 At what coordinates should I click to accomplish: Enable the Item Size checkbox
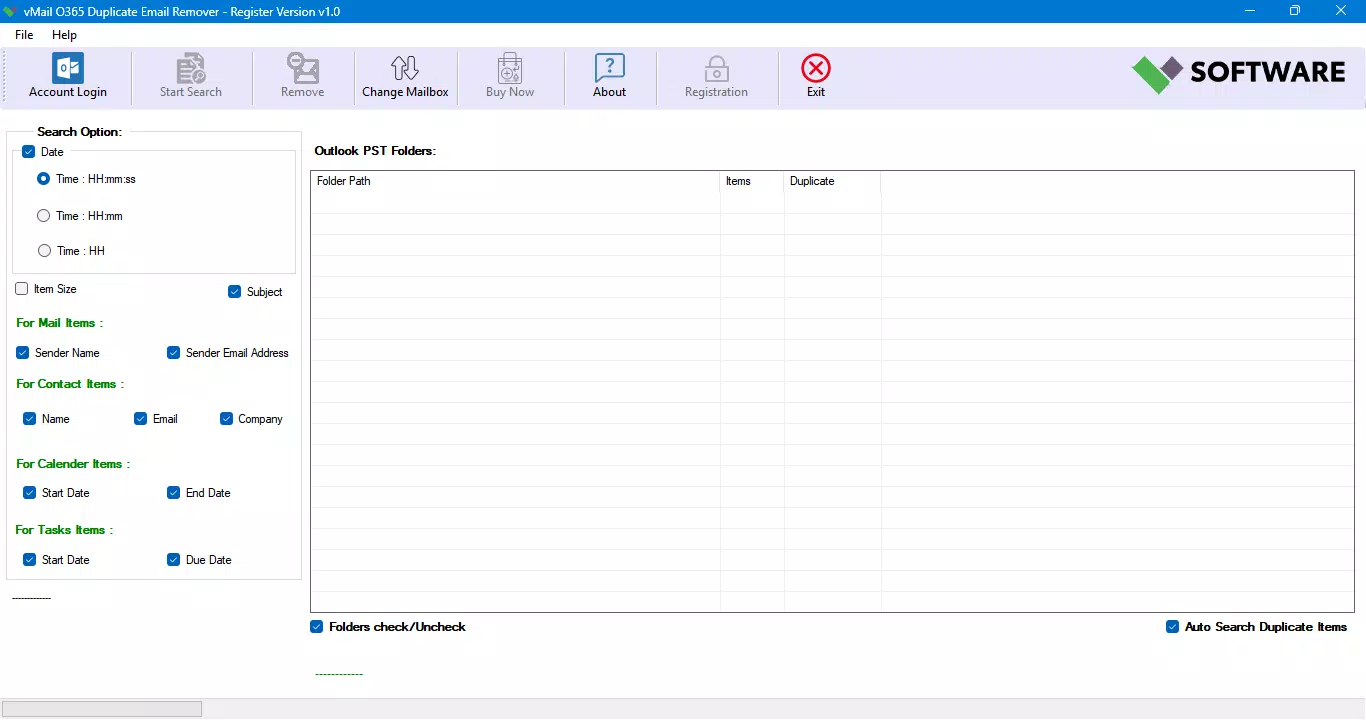pos(22,289)
